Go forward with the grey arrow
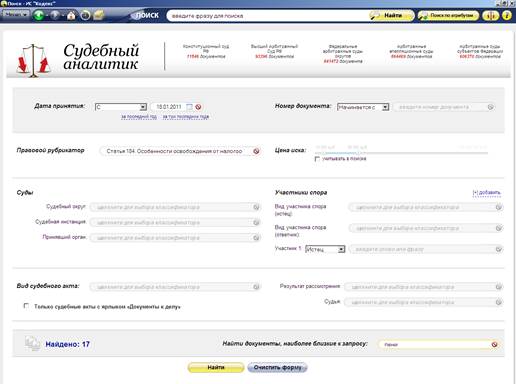Viewport: 516px width, 384px height. pos(55,15)
